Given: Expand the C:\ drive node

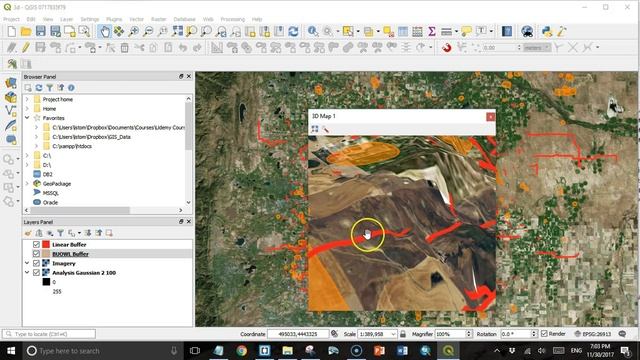Looking at the screenshot, I should pyautogui.click(x=27, y=156).
